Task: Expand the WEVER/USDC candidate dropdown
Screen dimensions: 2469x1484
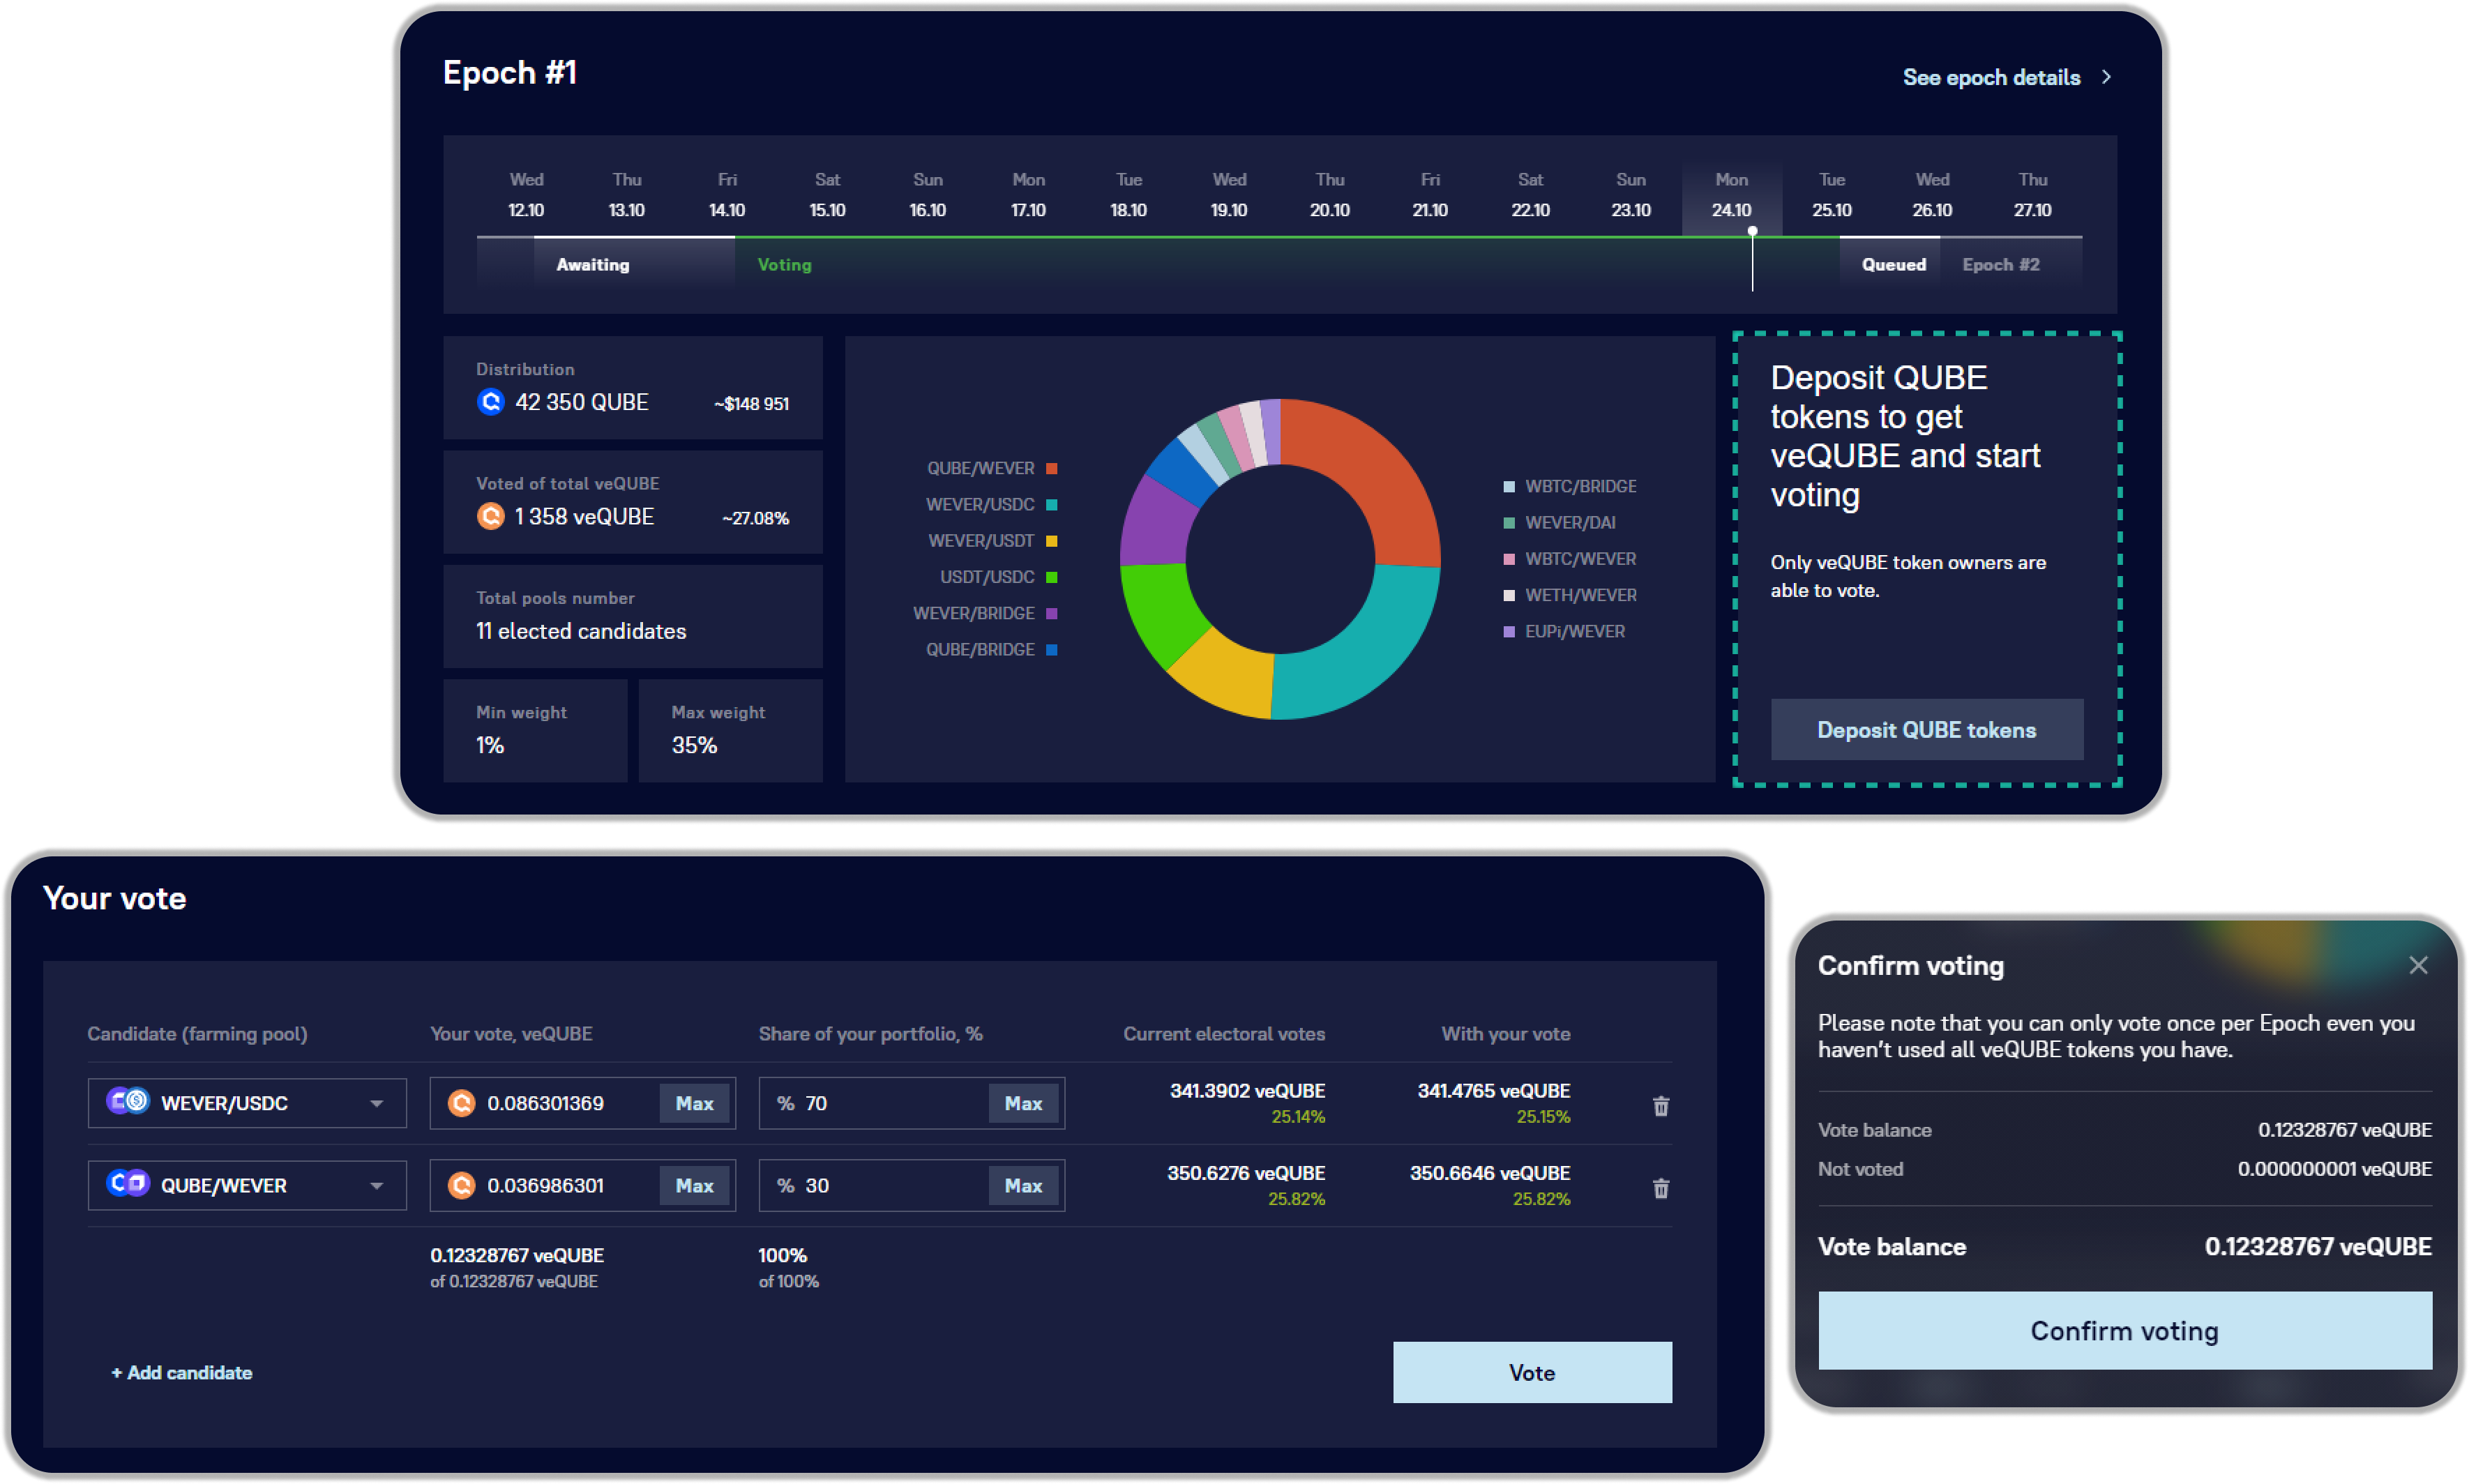Action: pyautogui.click(x=376, y=1103)
